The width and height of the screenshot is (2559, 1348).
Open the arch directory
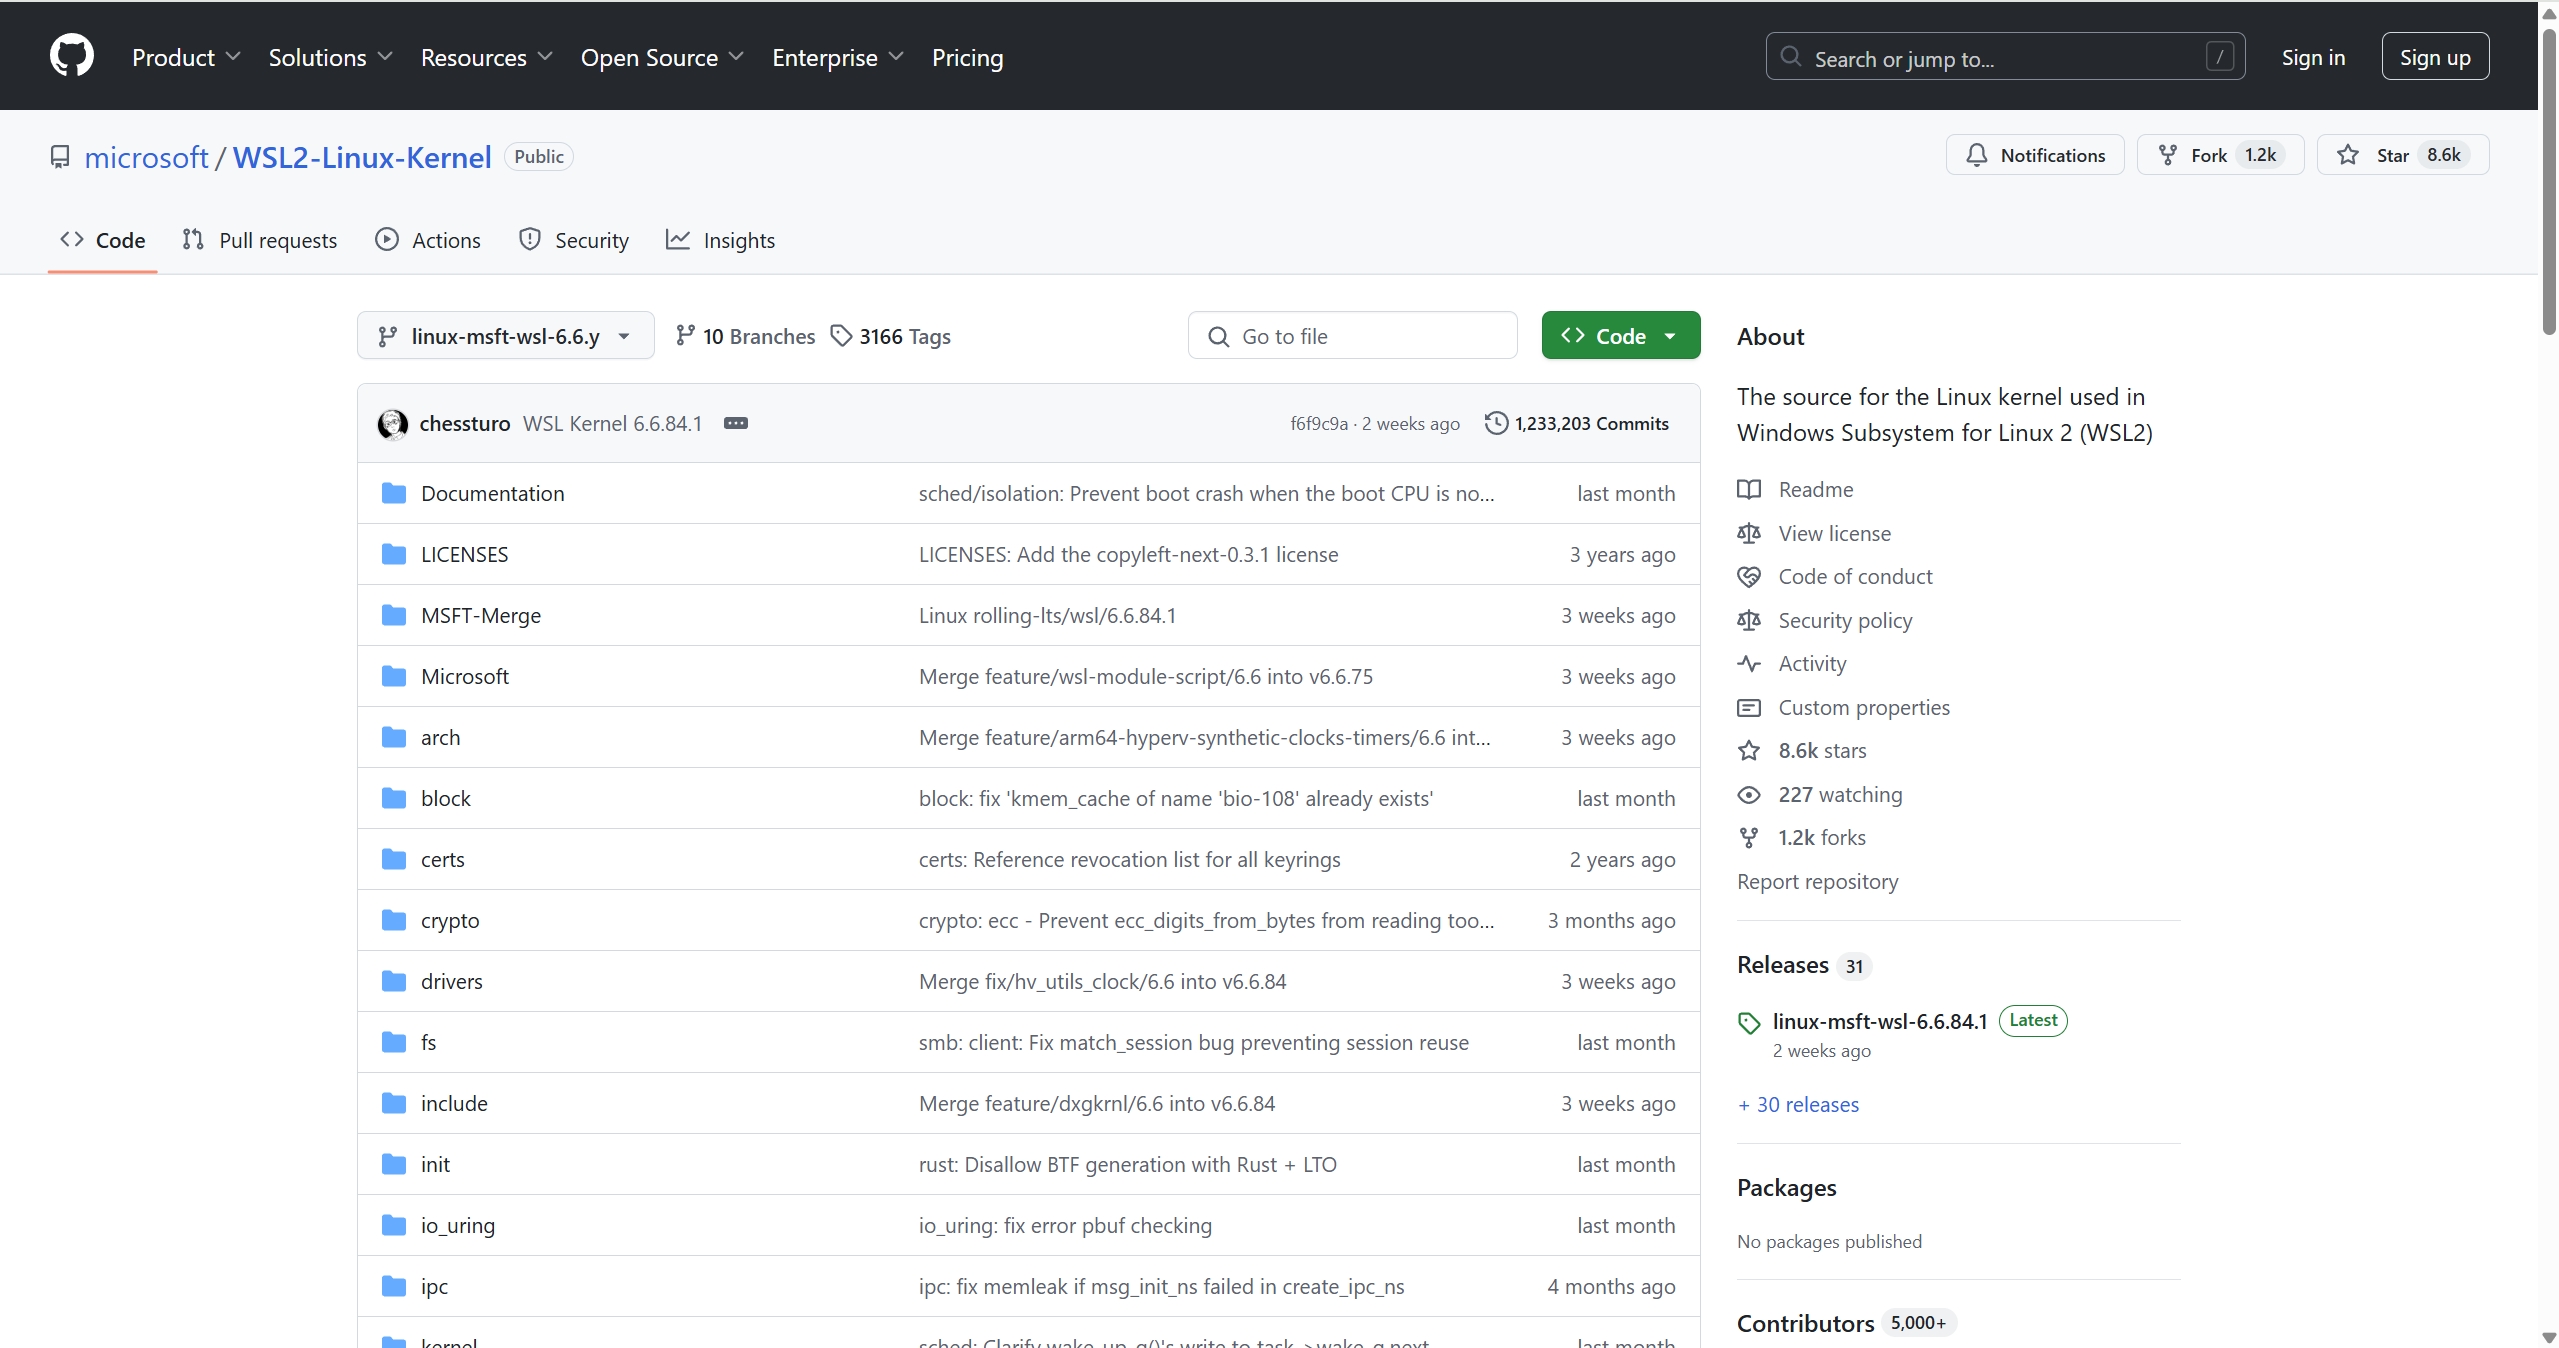pyautogui.click(x=440, y=737)
